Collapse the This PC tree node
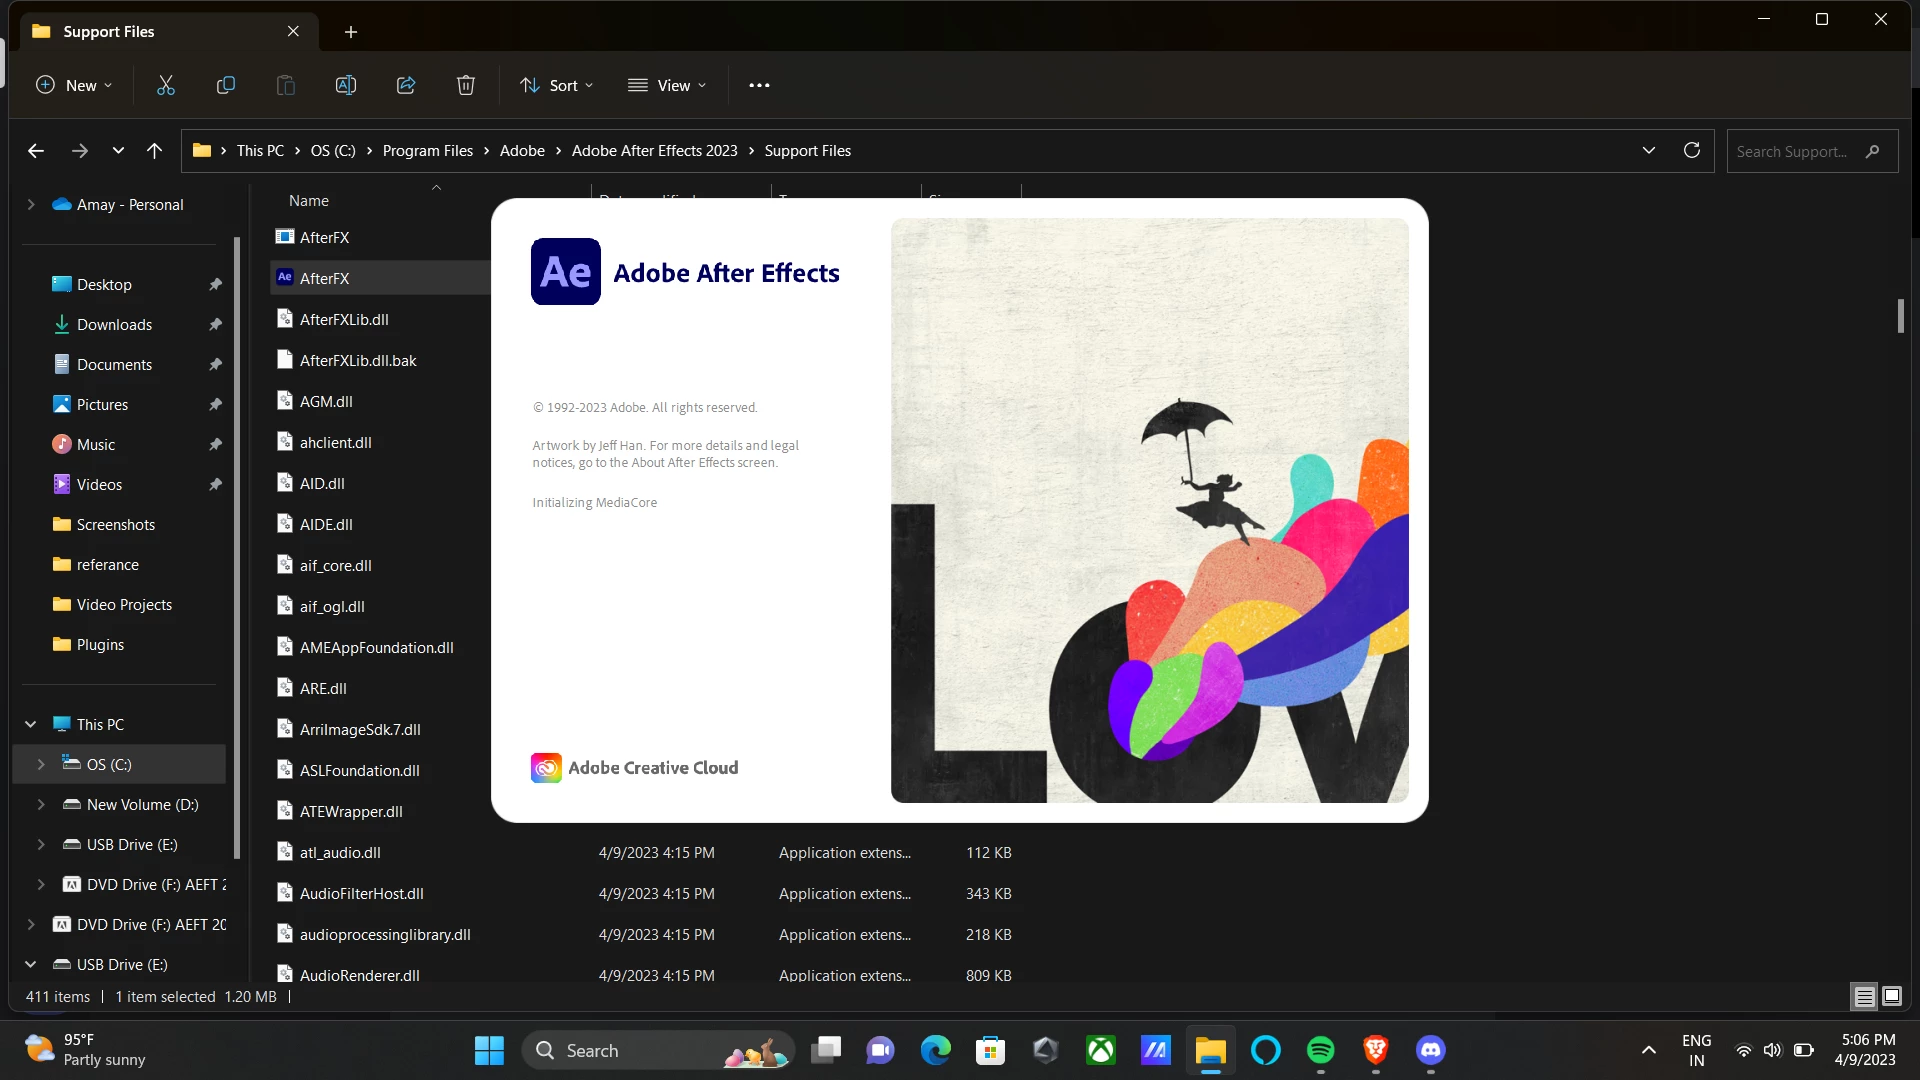 [31, 724]
